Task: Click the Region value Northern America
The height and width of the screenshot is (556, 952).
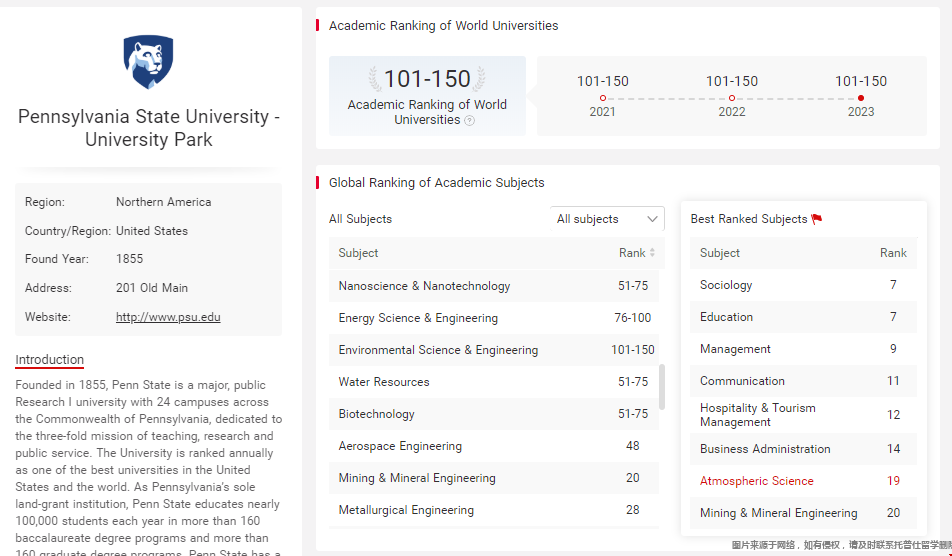Action: click(x=164, y=202)
